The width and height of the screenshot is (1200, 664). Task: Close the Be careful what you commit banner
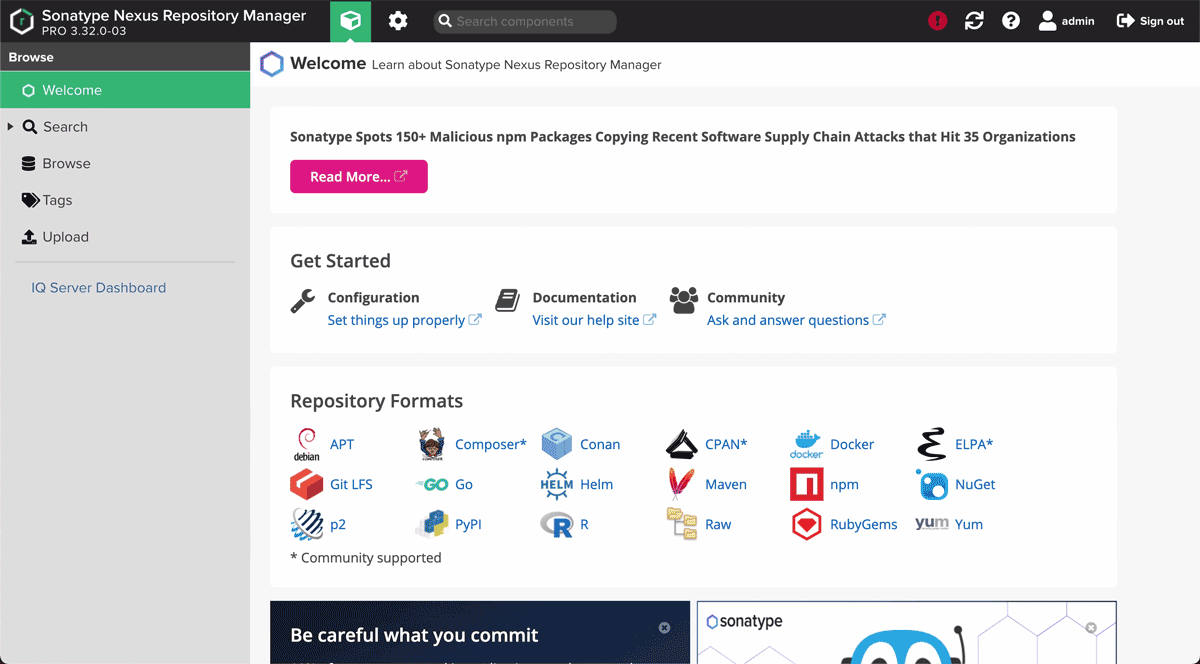pyautogui.click(x=664, y=628)
